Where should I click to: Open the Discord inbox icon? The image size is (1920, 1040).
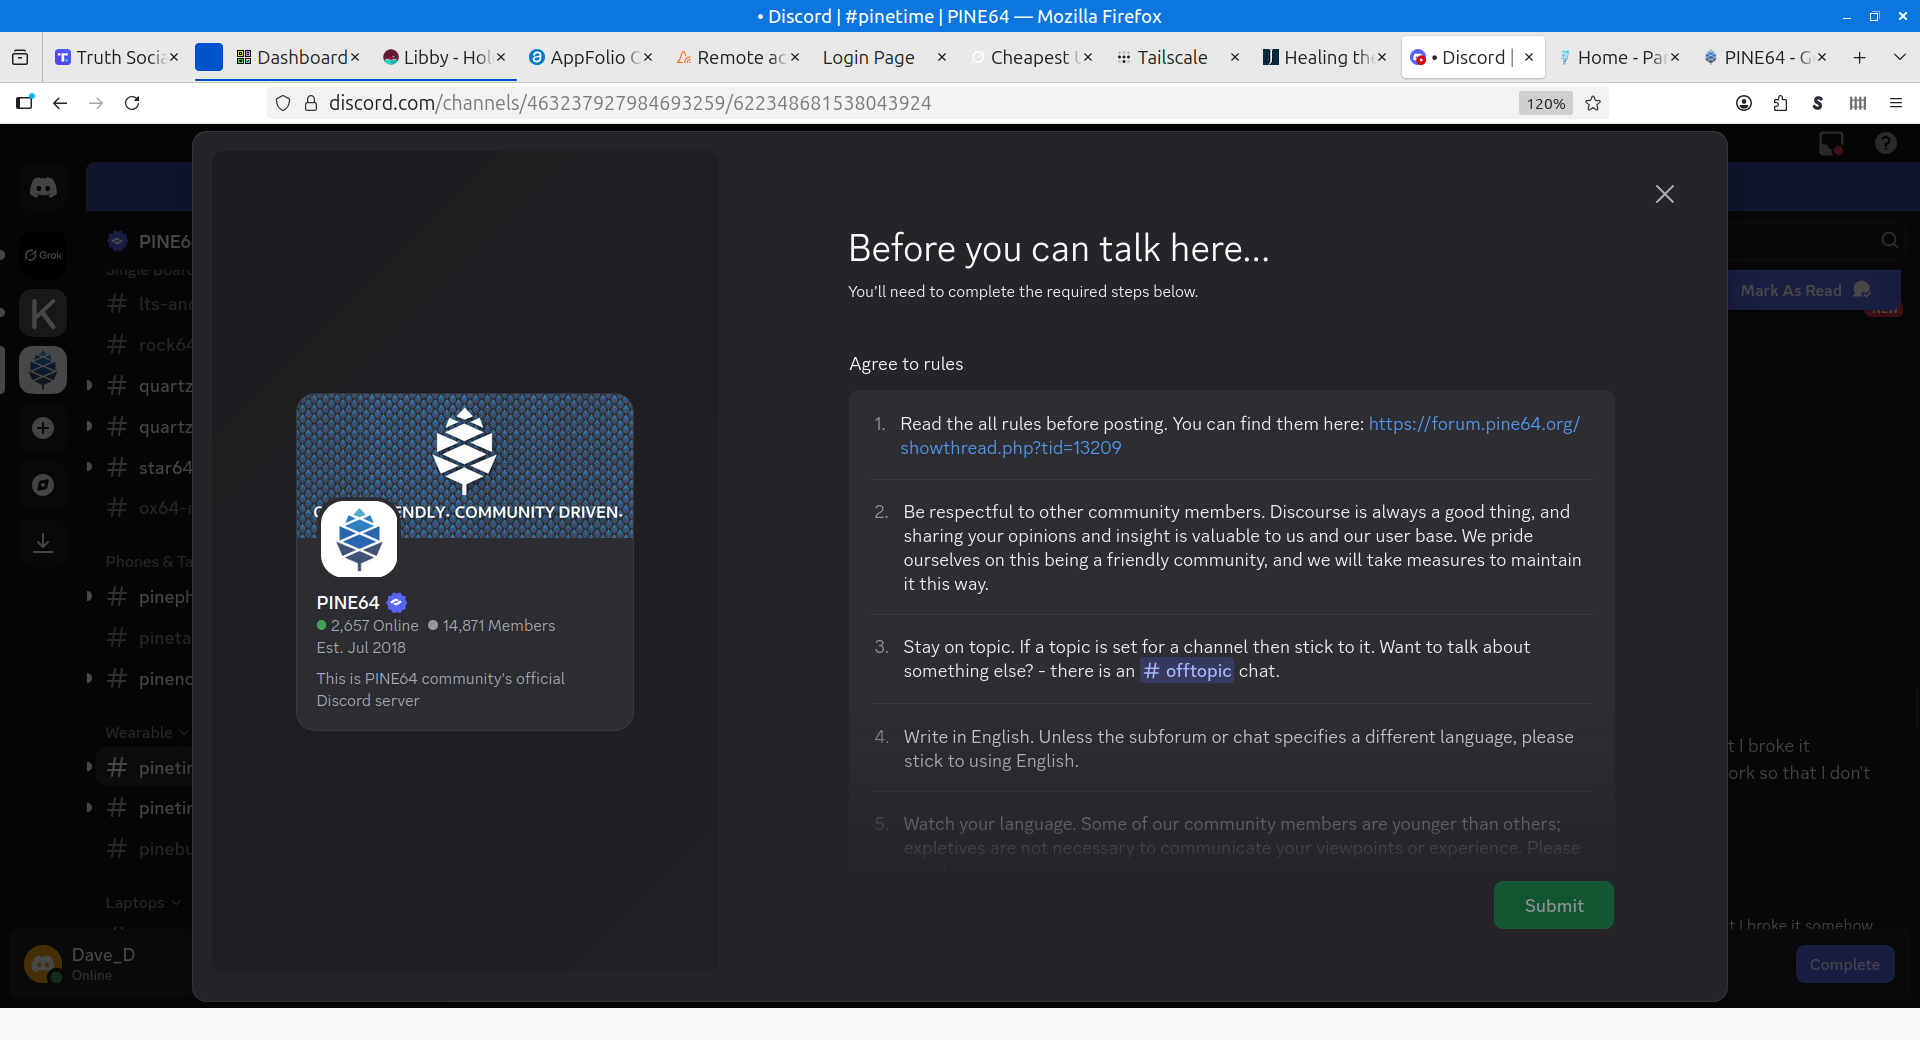coord(1831,144)
